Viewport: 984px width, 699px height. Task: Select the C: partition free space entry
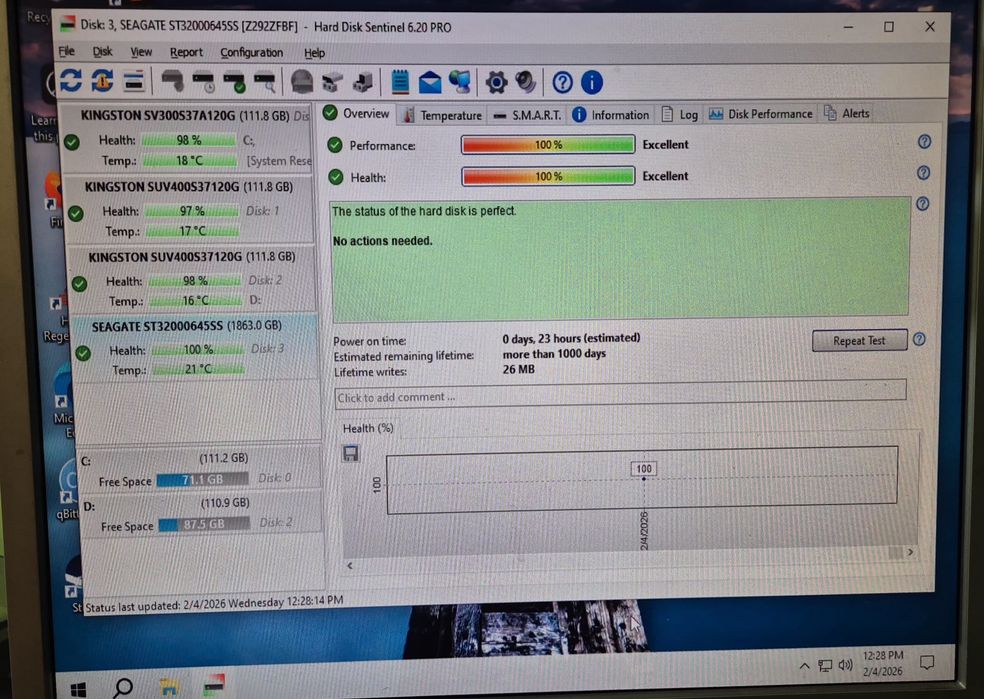click(200, 469)
